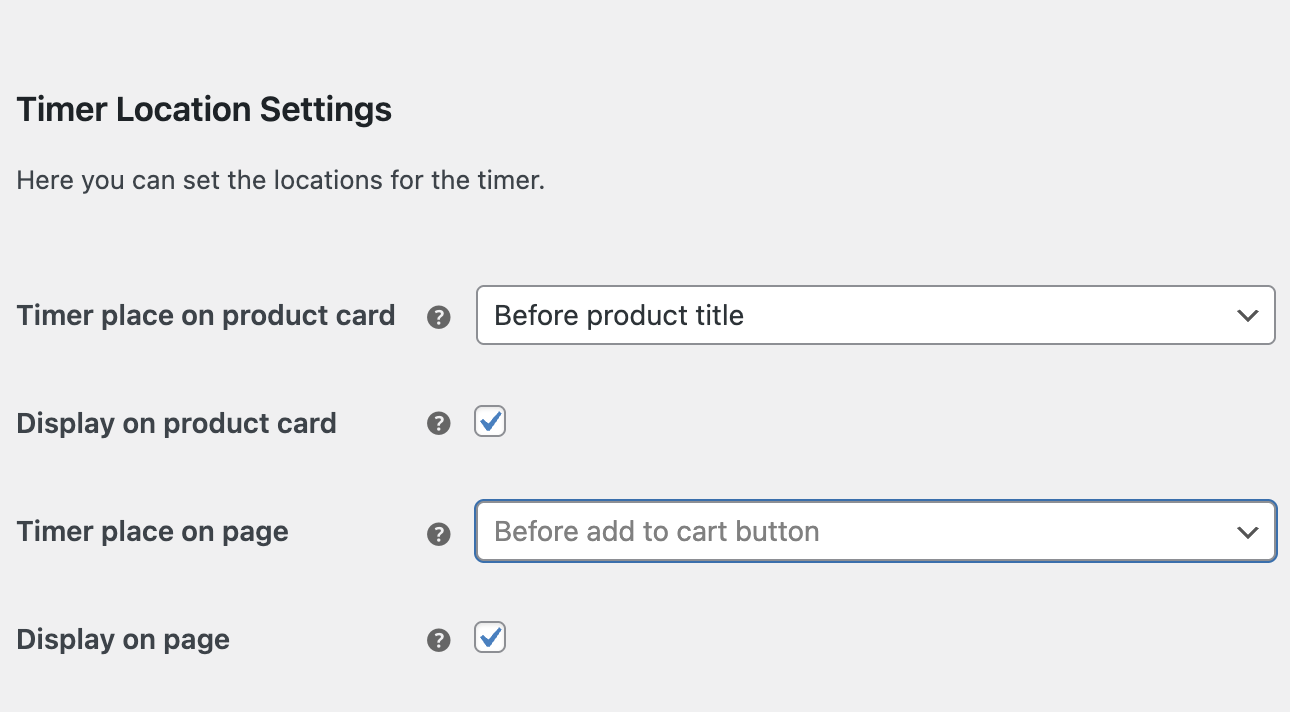Toggle the Display on page checkbox
The image size is (1290, 712).
pyautogui.click(x=490, y=637)
